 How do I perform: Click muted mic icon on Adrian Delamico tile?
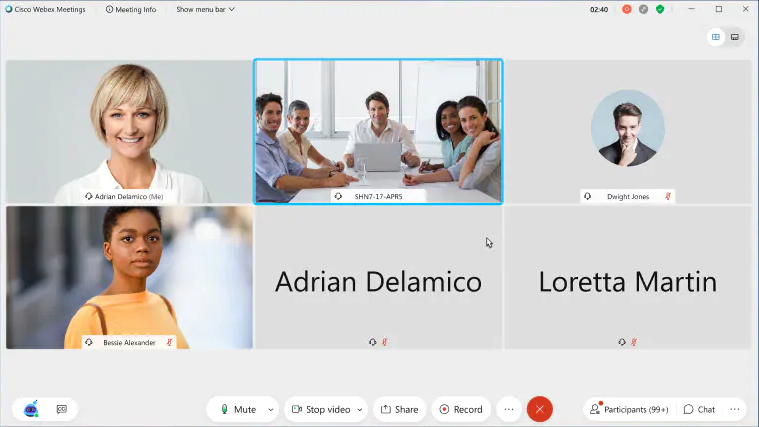(384, 342)
